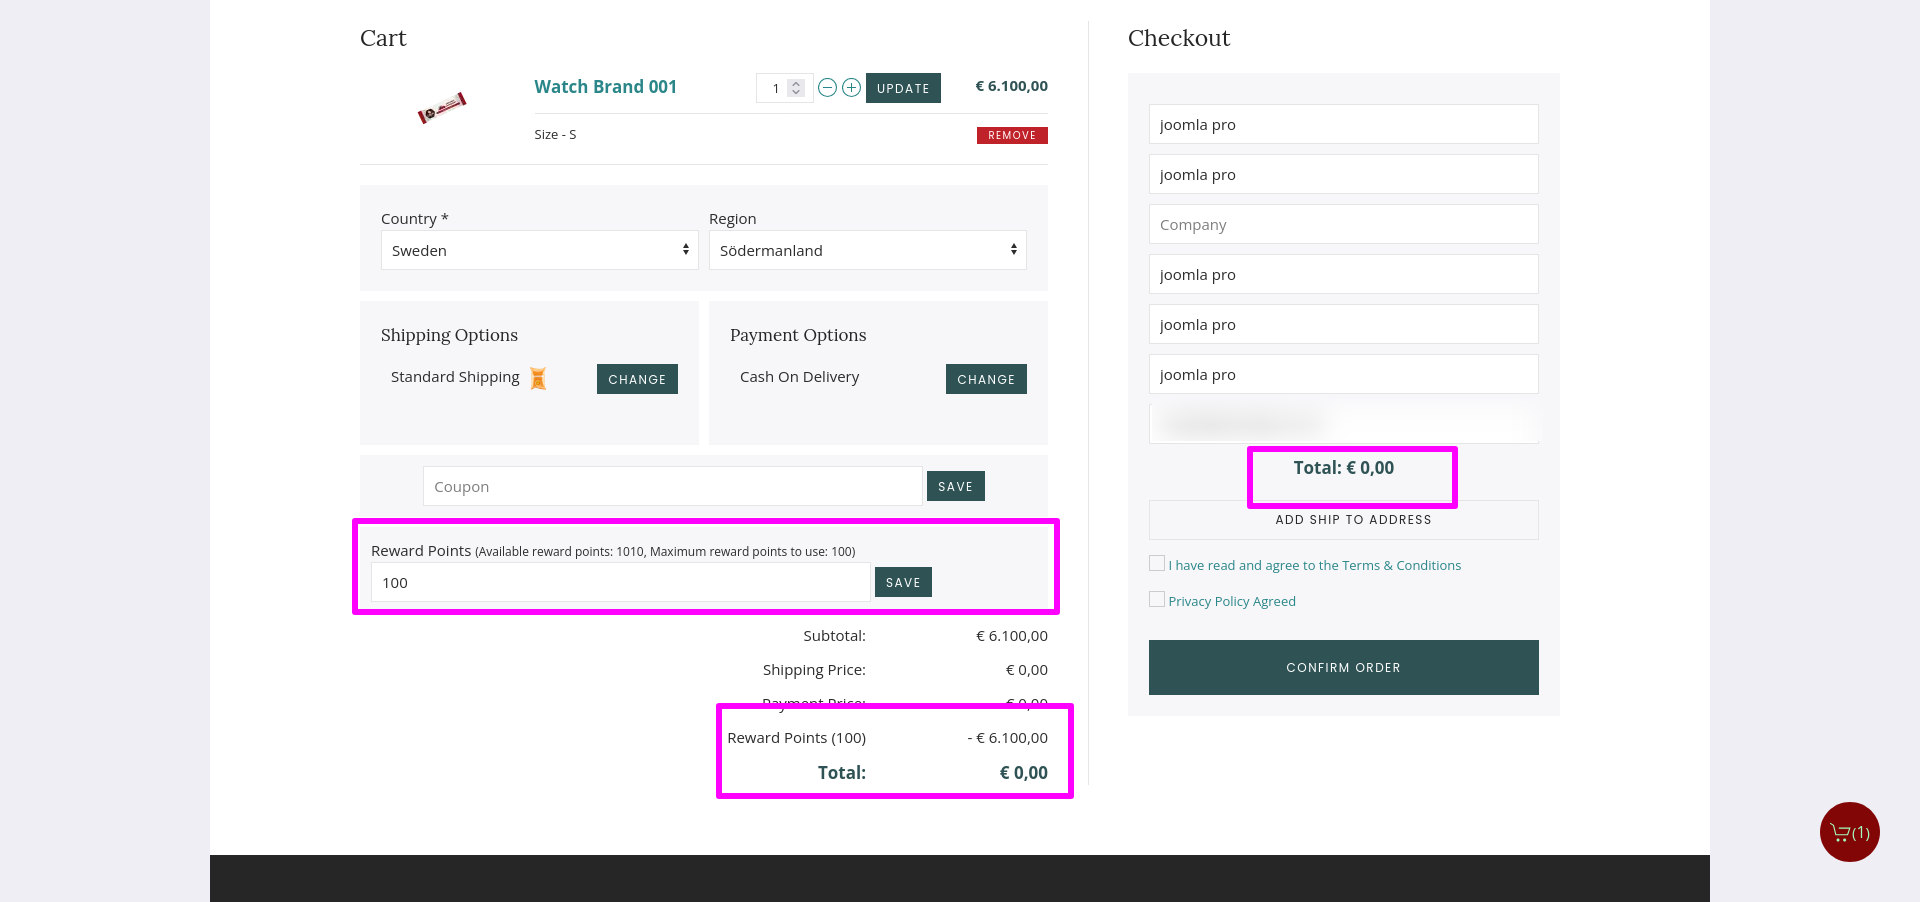Focus the Coupon input field
1920x902 pixels.
click(x=672, y=486)
